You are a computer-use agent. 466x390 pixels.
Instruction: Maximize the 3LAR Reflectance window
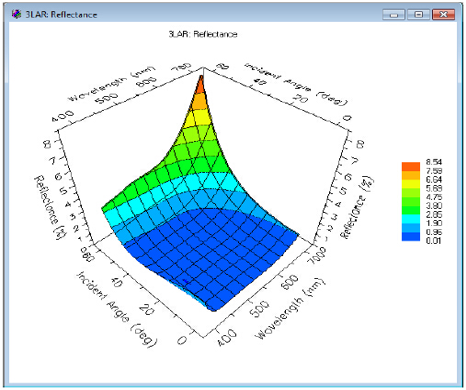pyautogui.click(x=418, y=15)
